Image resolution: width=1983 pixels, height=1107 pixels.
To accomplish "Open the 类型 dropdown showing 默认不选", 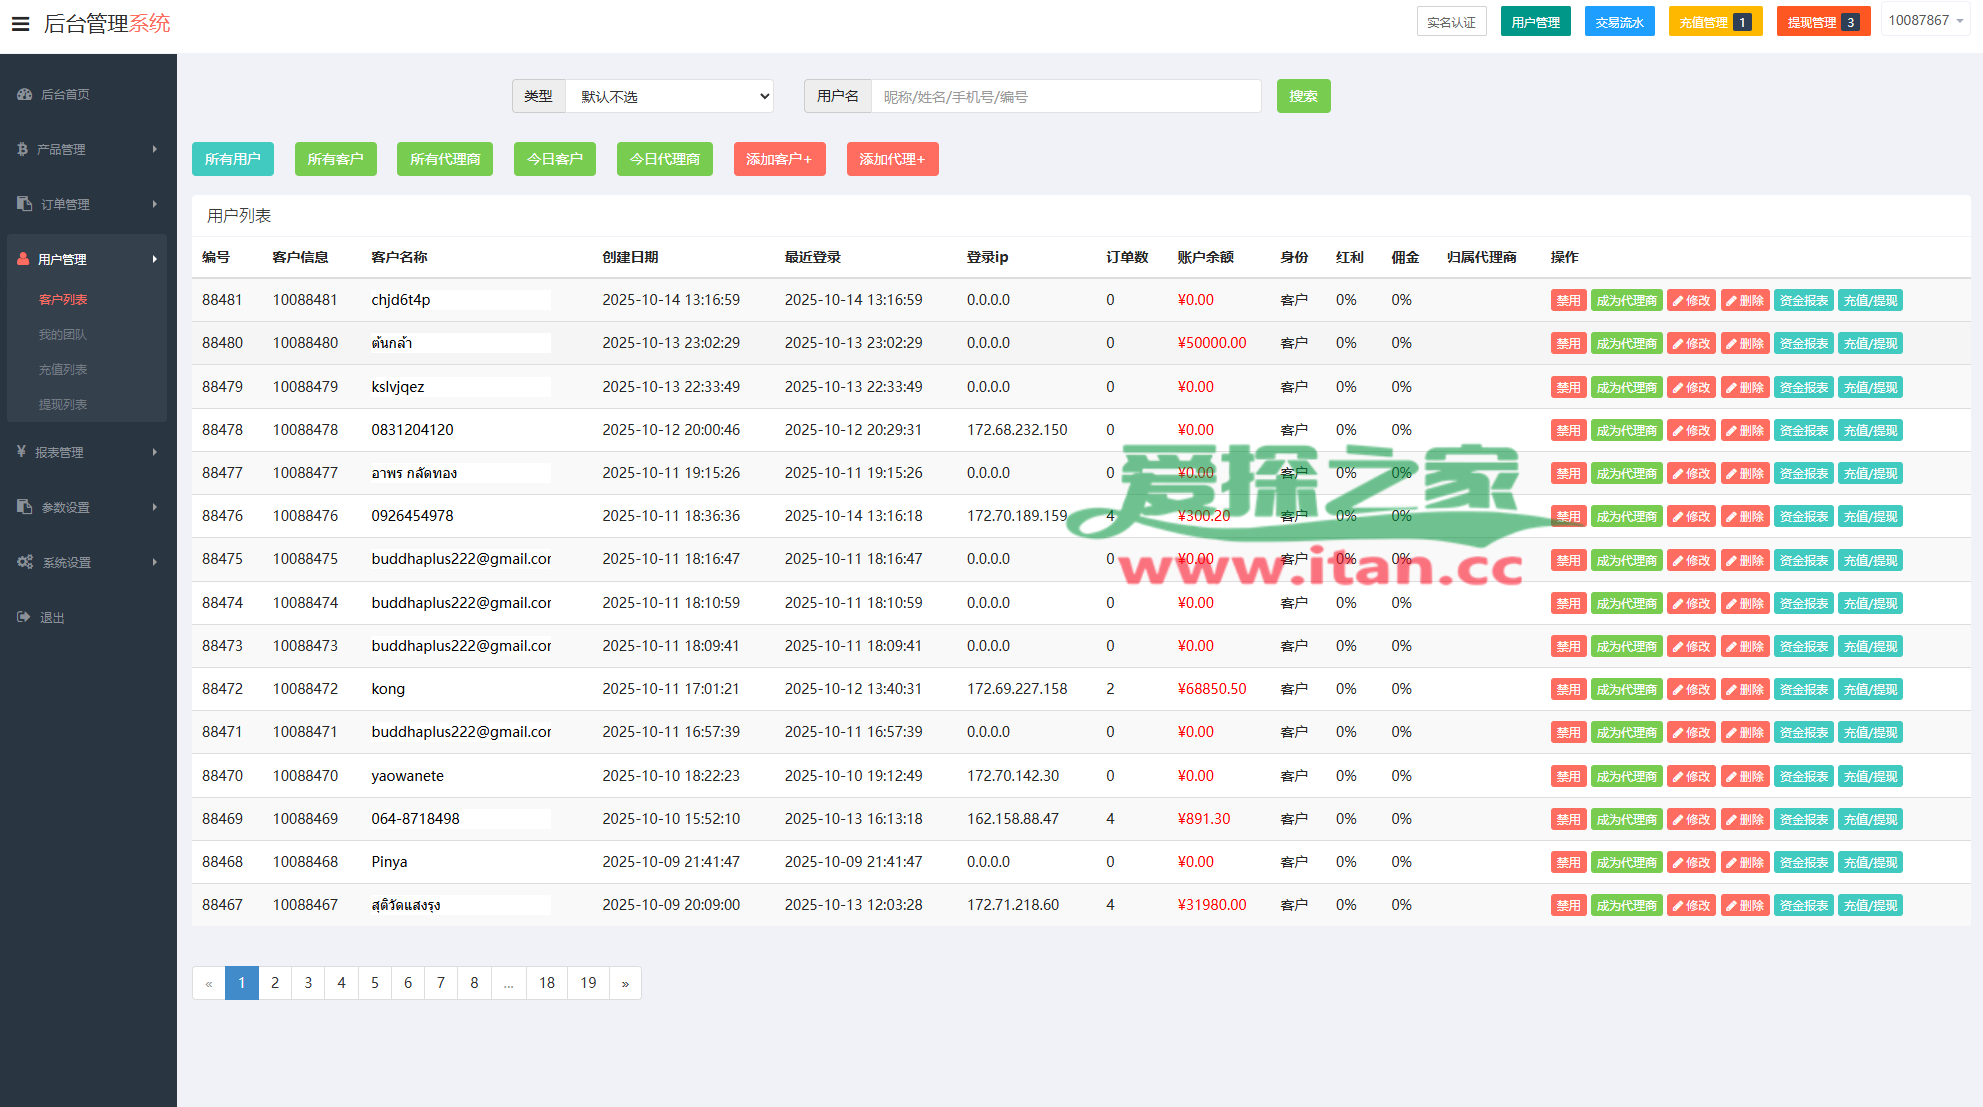I will click(x=669, y=96).
